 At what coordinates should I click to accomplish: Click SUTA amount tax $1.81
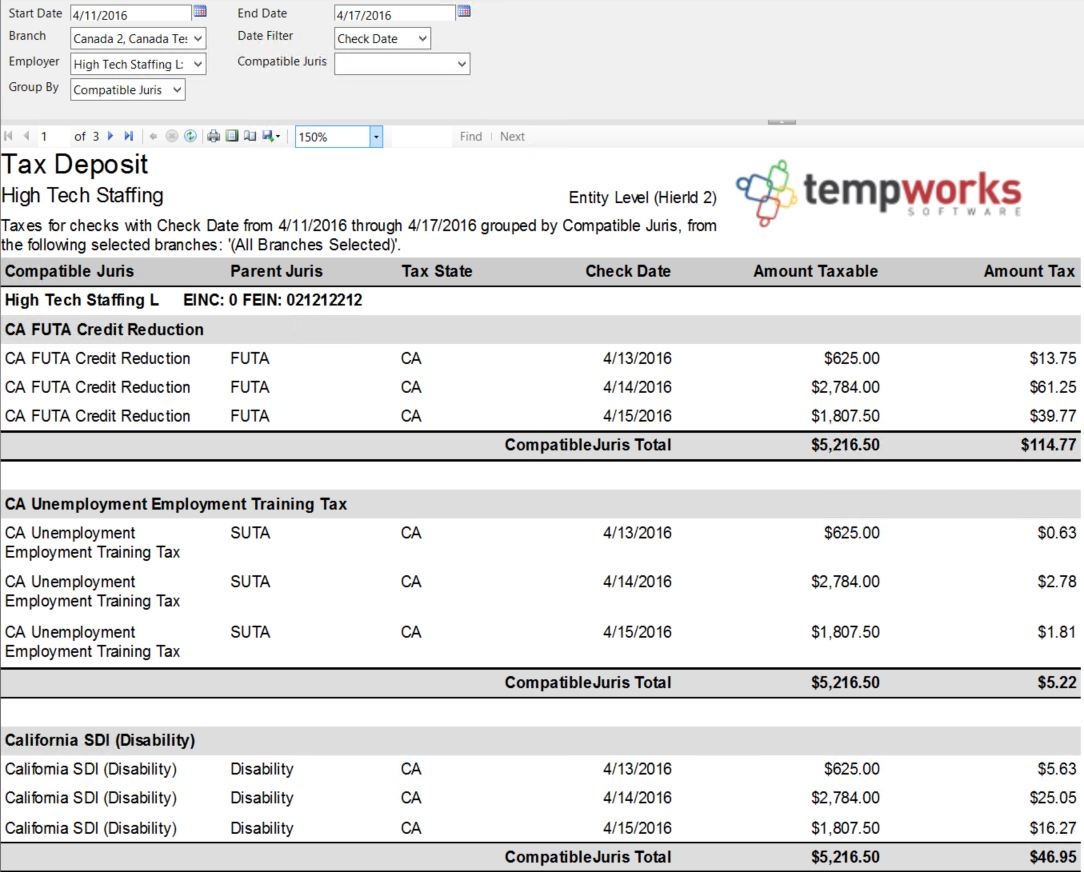(x=1057, y=632)
